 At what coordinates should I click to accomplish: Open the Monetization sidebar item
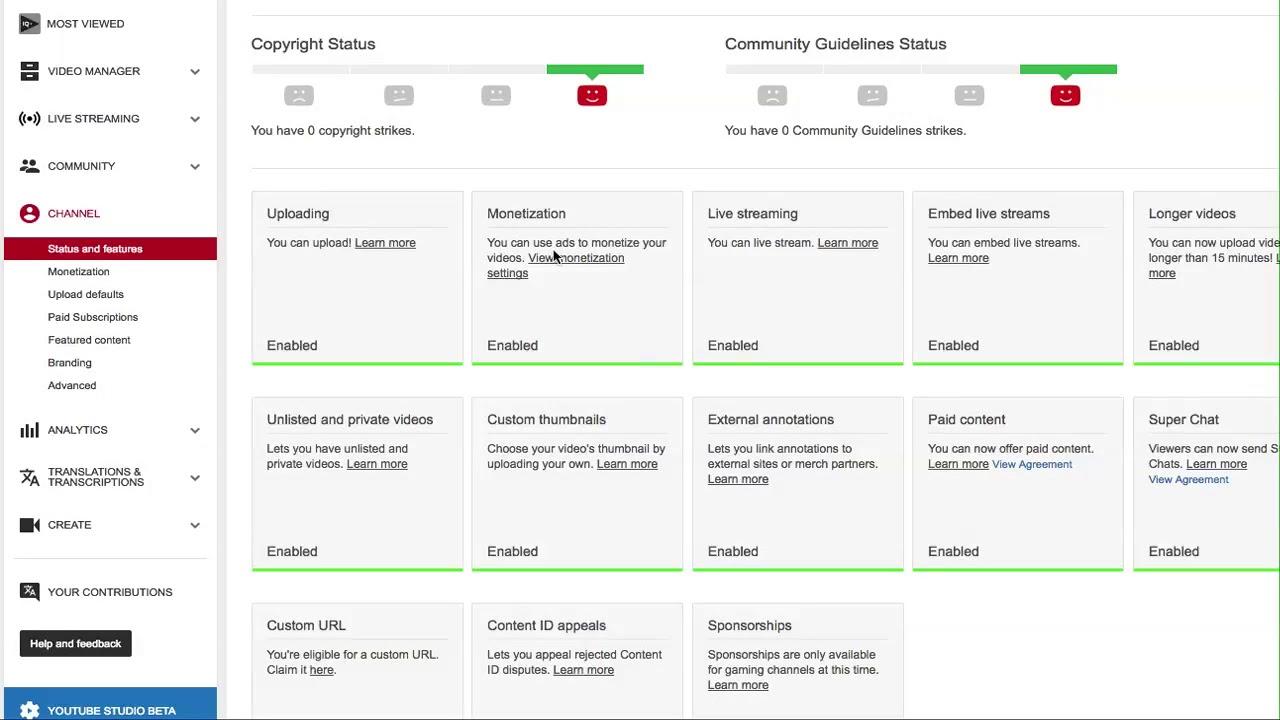tap(78, 272)
